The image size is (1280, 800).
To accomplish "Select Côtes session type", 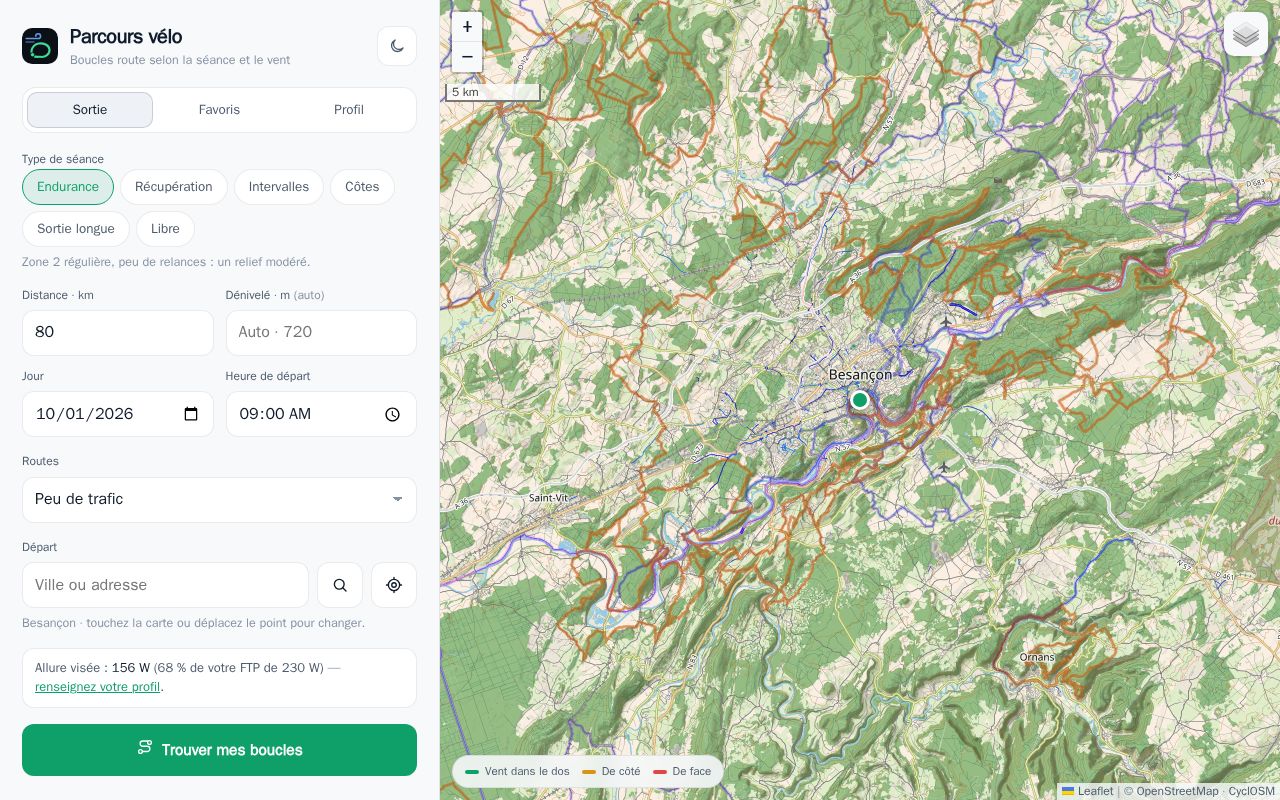I will [x=362, y=187].
